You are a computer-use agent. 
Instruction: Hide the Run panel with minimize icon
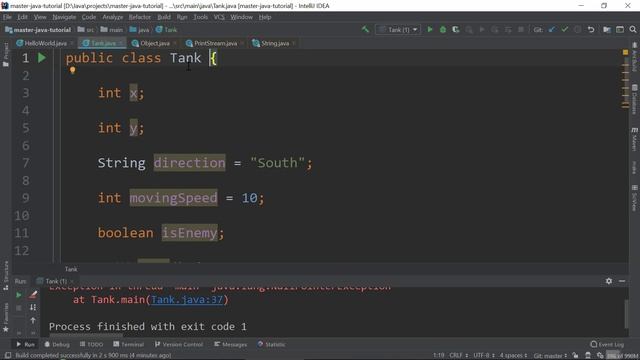click(x=622, y=281)
